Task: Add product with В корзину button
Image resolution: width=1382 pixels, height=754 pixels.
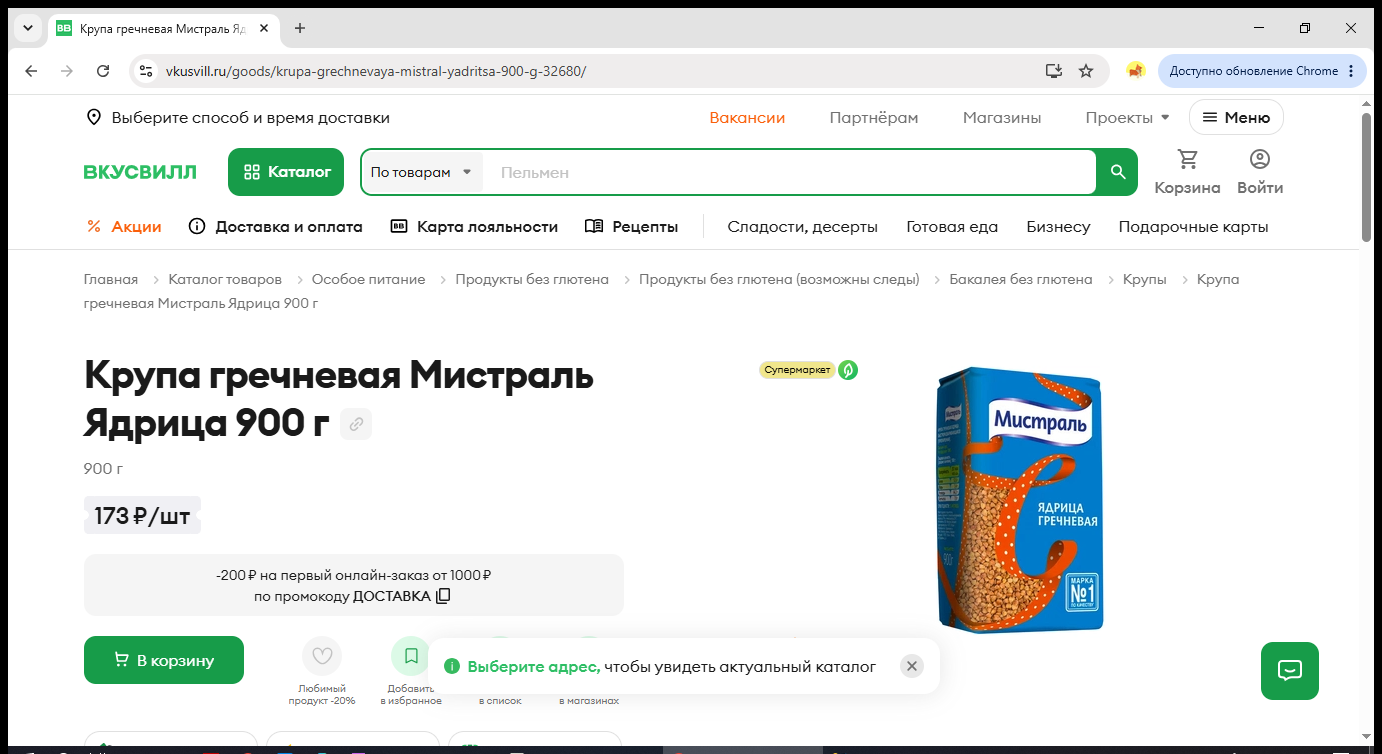Action: point(164,660)
